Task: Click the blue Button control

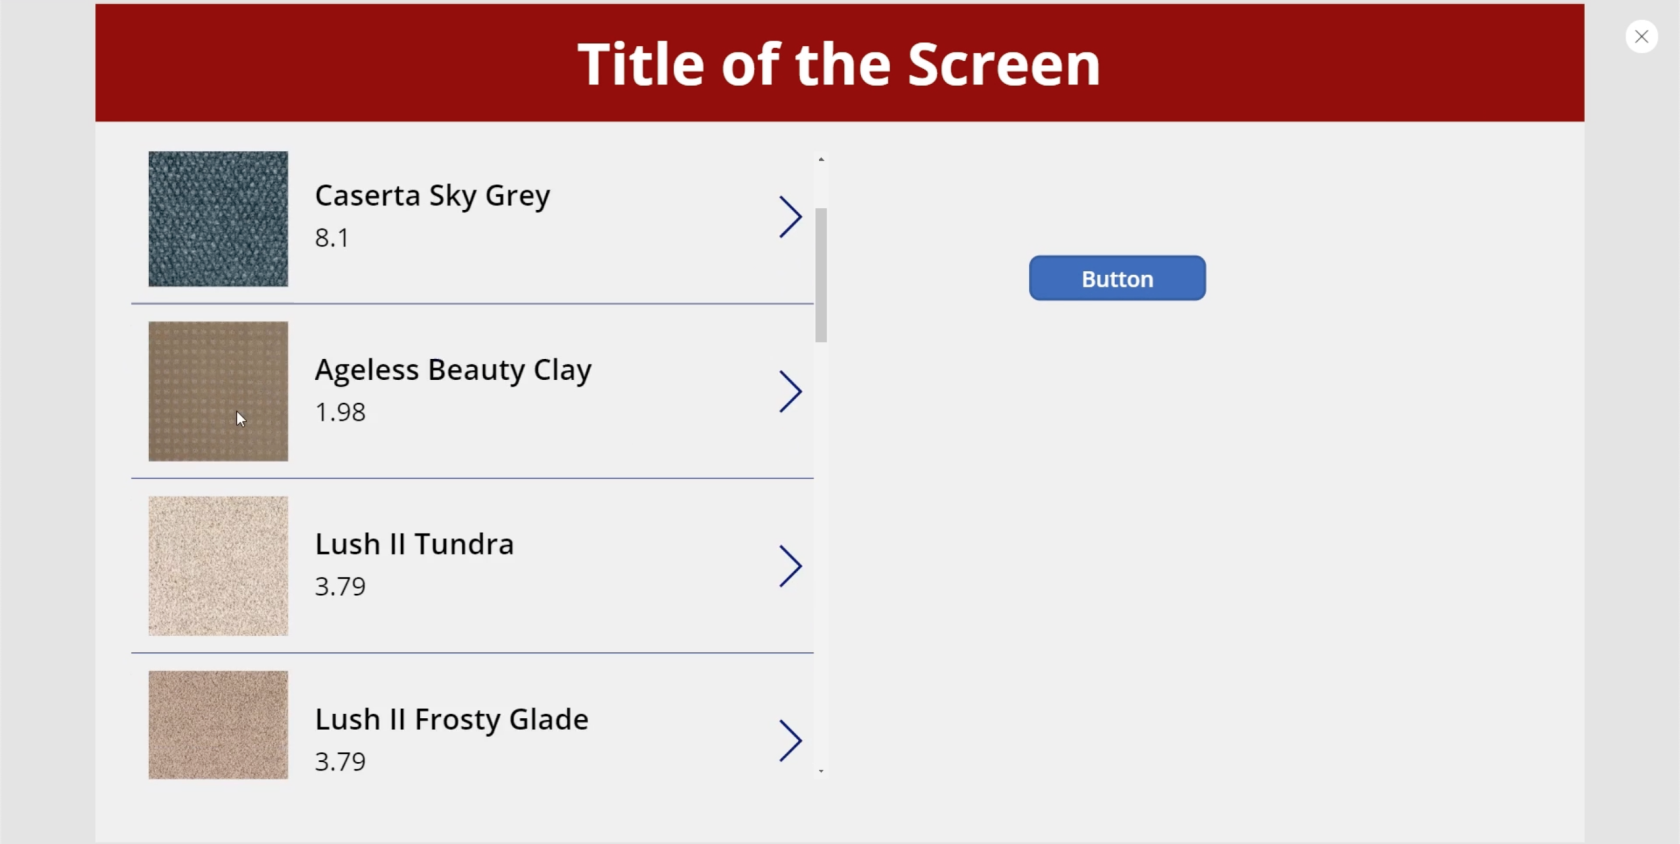Action: pyautogui.click(x=1117, y=278)
